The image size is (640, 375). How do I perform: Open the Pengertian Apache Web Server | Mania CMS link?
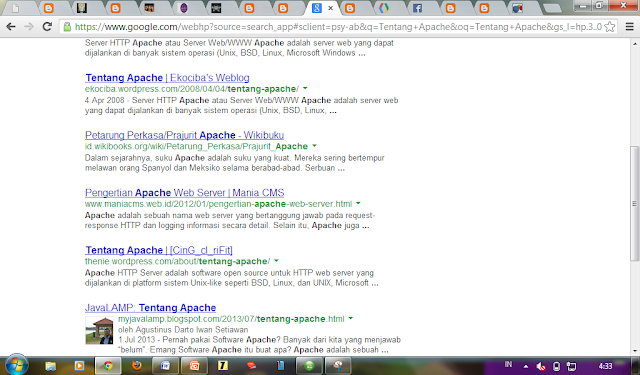tap(184, 193)
